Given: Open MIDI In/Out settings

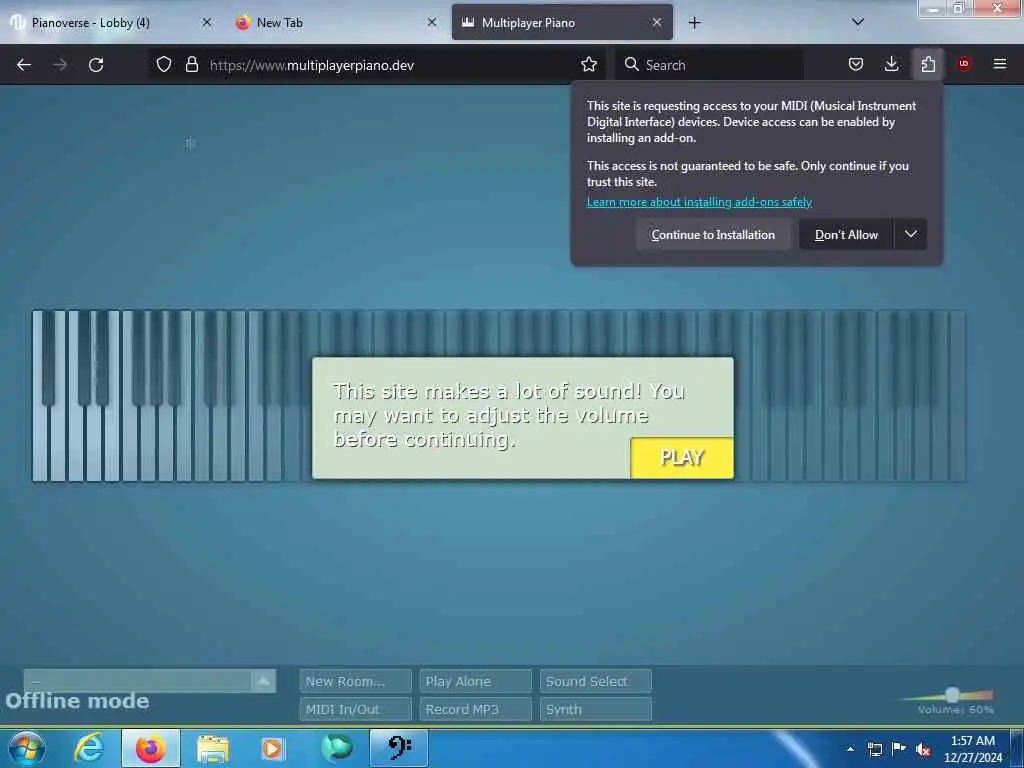Looking at the screenshot, I should click(355, 709).
